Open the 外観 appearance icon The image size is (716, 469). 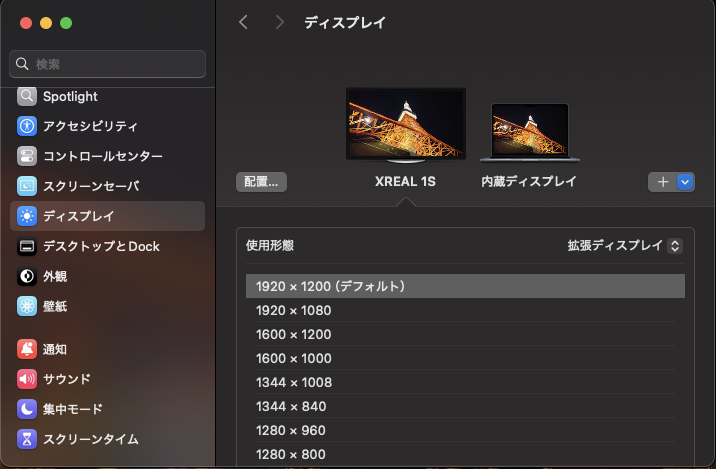point(27,277)
